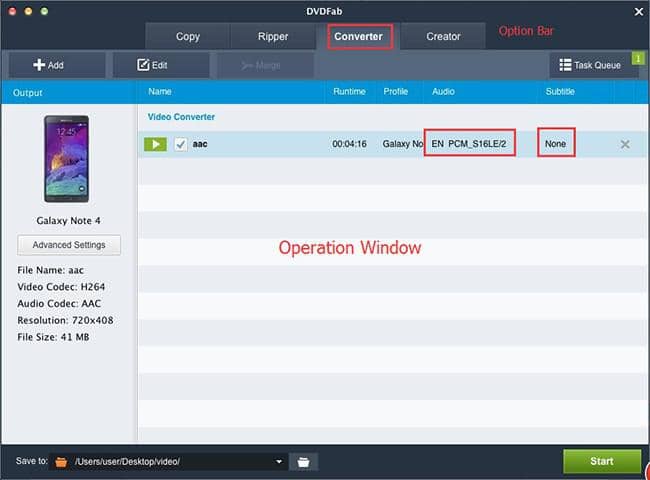Start the conversion
The width and height of the screenshot is (650, 480).
(x=602, y=461)
